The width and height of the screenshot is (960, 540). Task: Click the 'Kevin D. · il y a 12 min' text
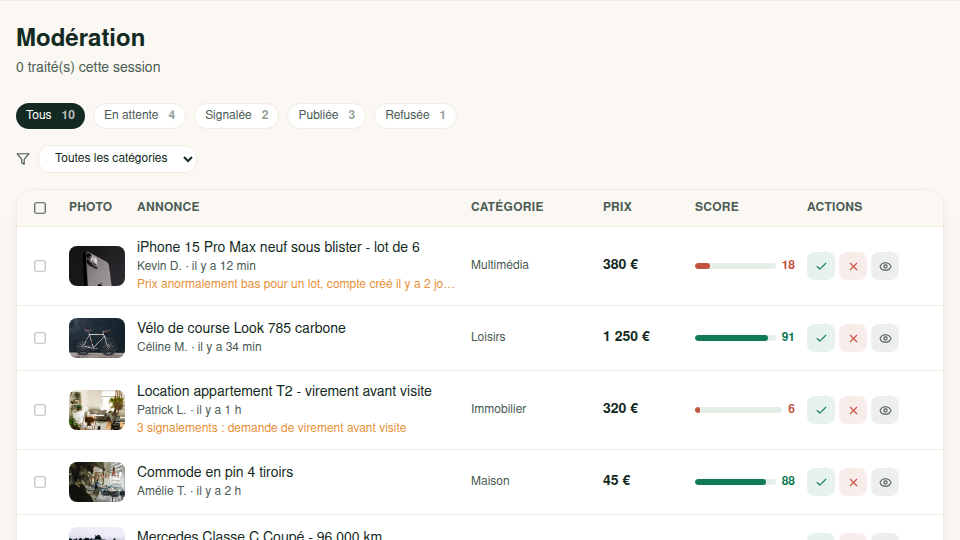click(197, 266)
